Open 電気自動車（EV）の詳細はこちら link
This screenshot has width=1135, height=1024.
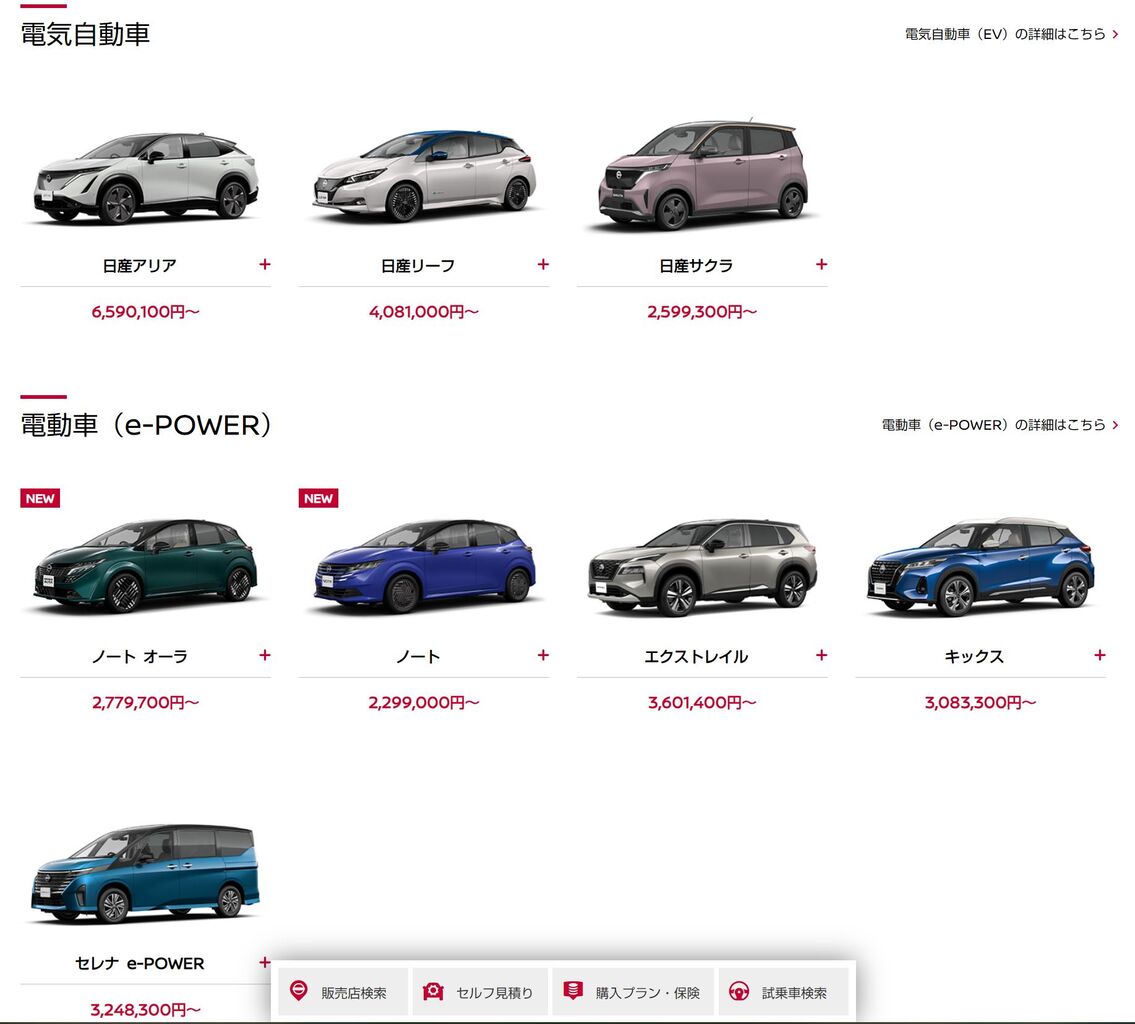1012,34
